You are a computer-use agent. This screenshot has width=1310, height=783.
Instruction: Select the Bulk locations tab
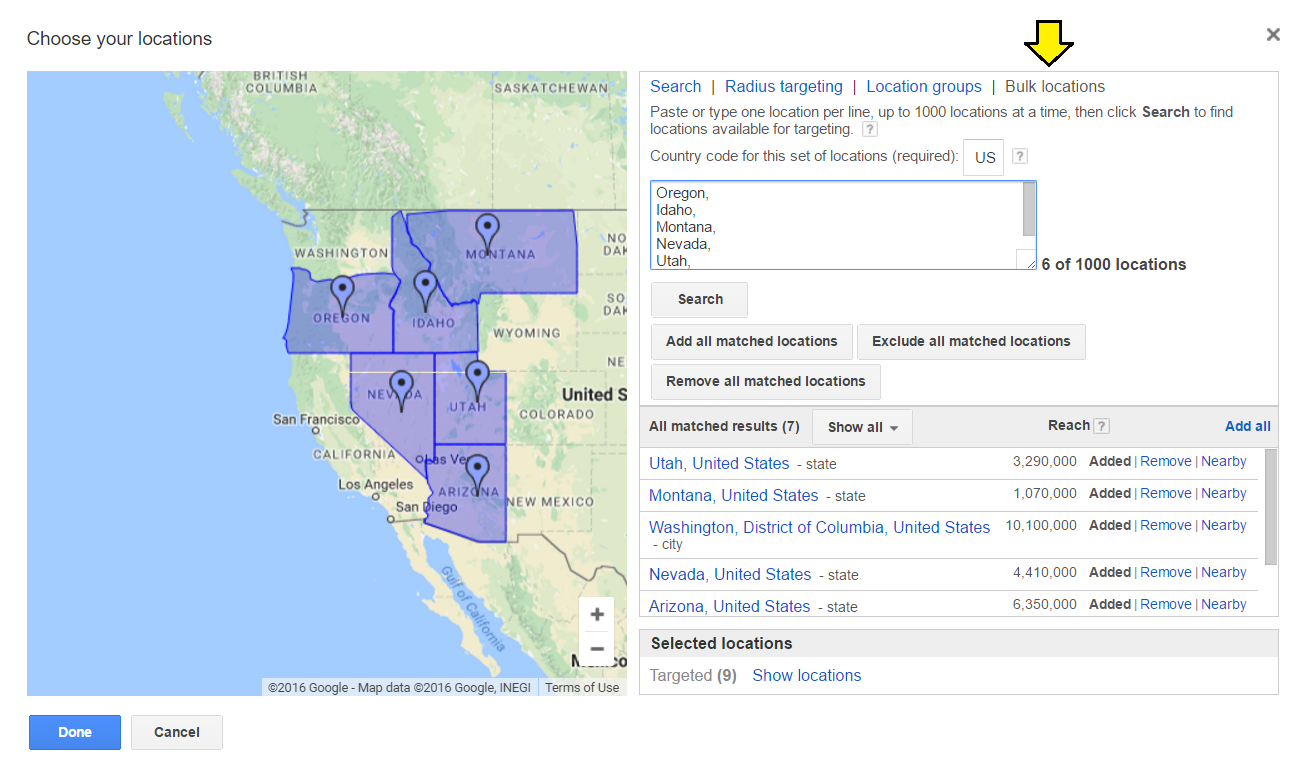coord(1055,87)
